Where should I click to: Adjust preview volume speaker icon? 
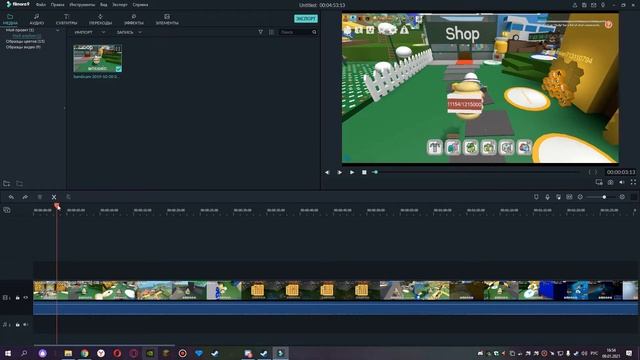click(x=622, y=182)
